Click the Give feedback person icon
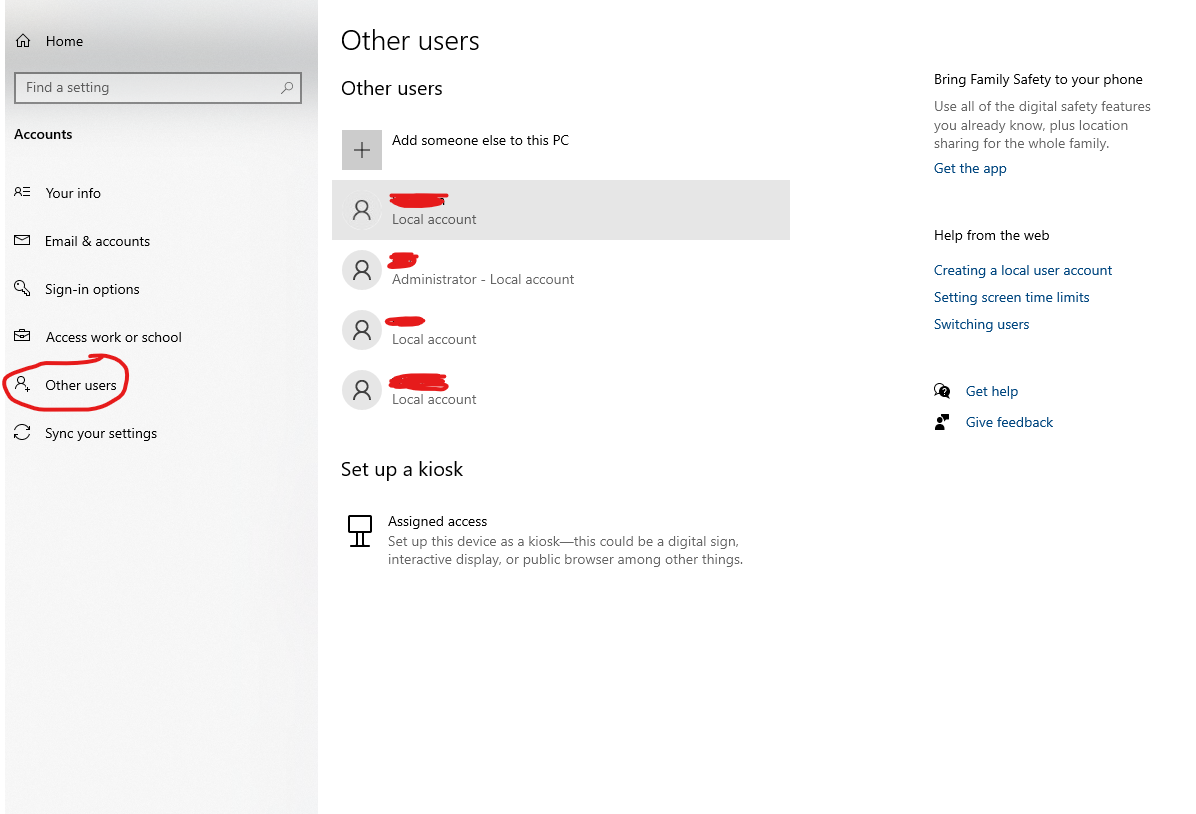The width and height of the screenshot is (1196, 814). [943, 422]
